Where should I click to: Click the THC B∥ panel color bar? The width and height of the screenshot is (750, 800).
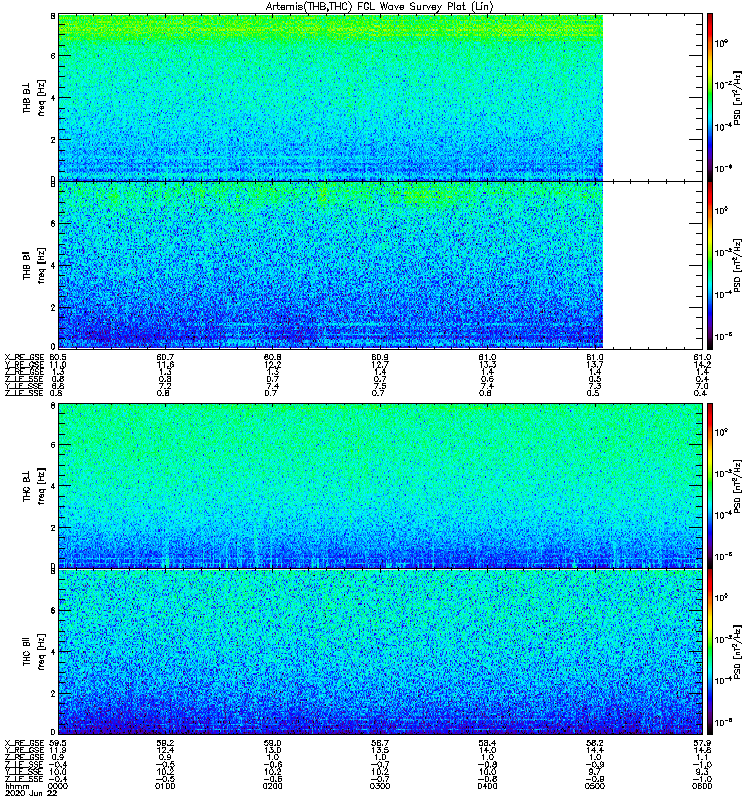709,652
